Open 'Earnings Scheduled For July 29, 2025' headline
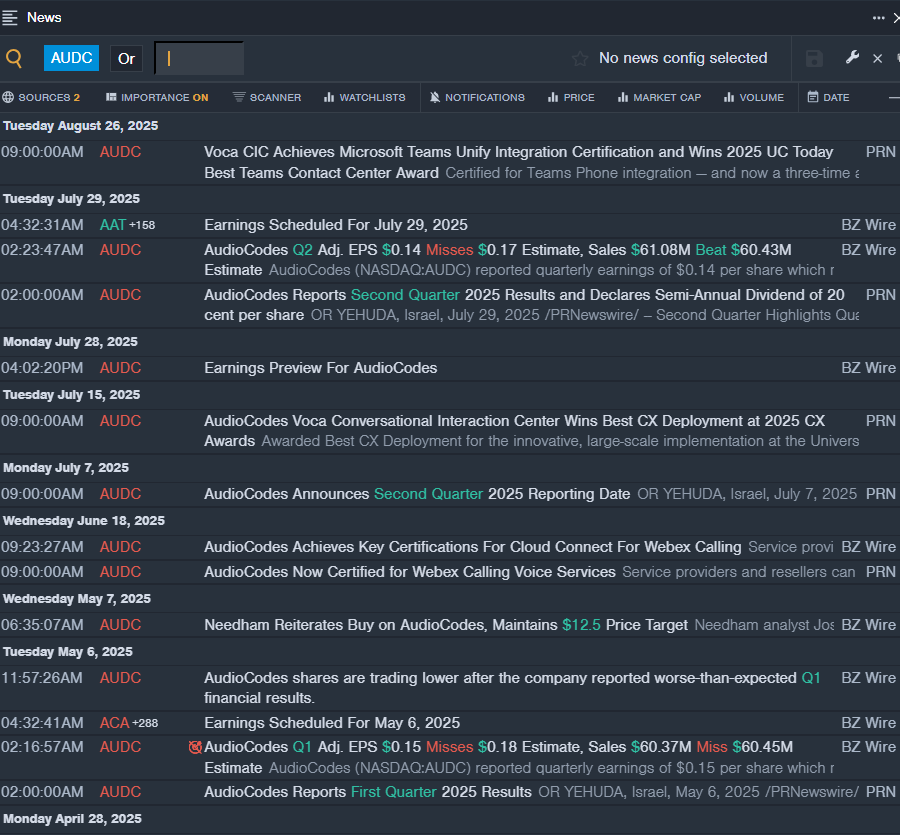This screenshot has width=900, height=835. (336, 225)
